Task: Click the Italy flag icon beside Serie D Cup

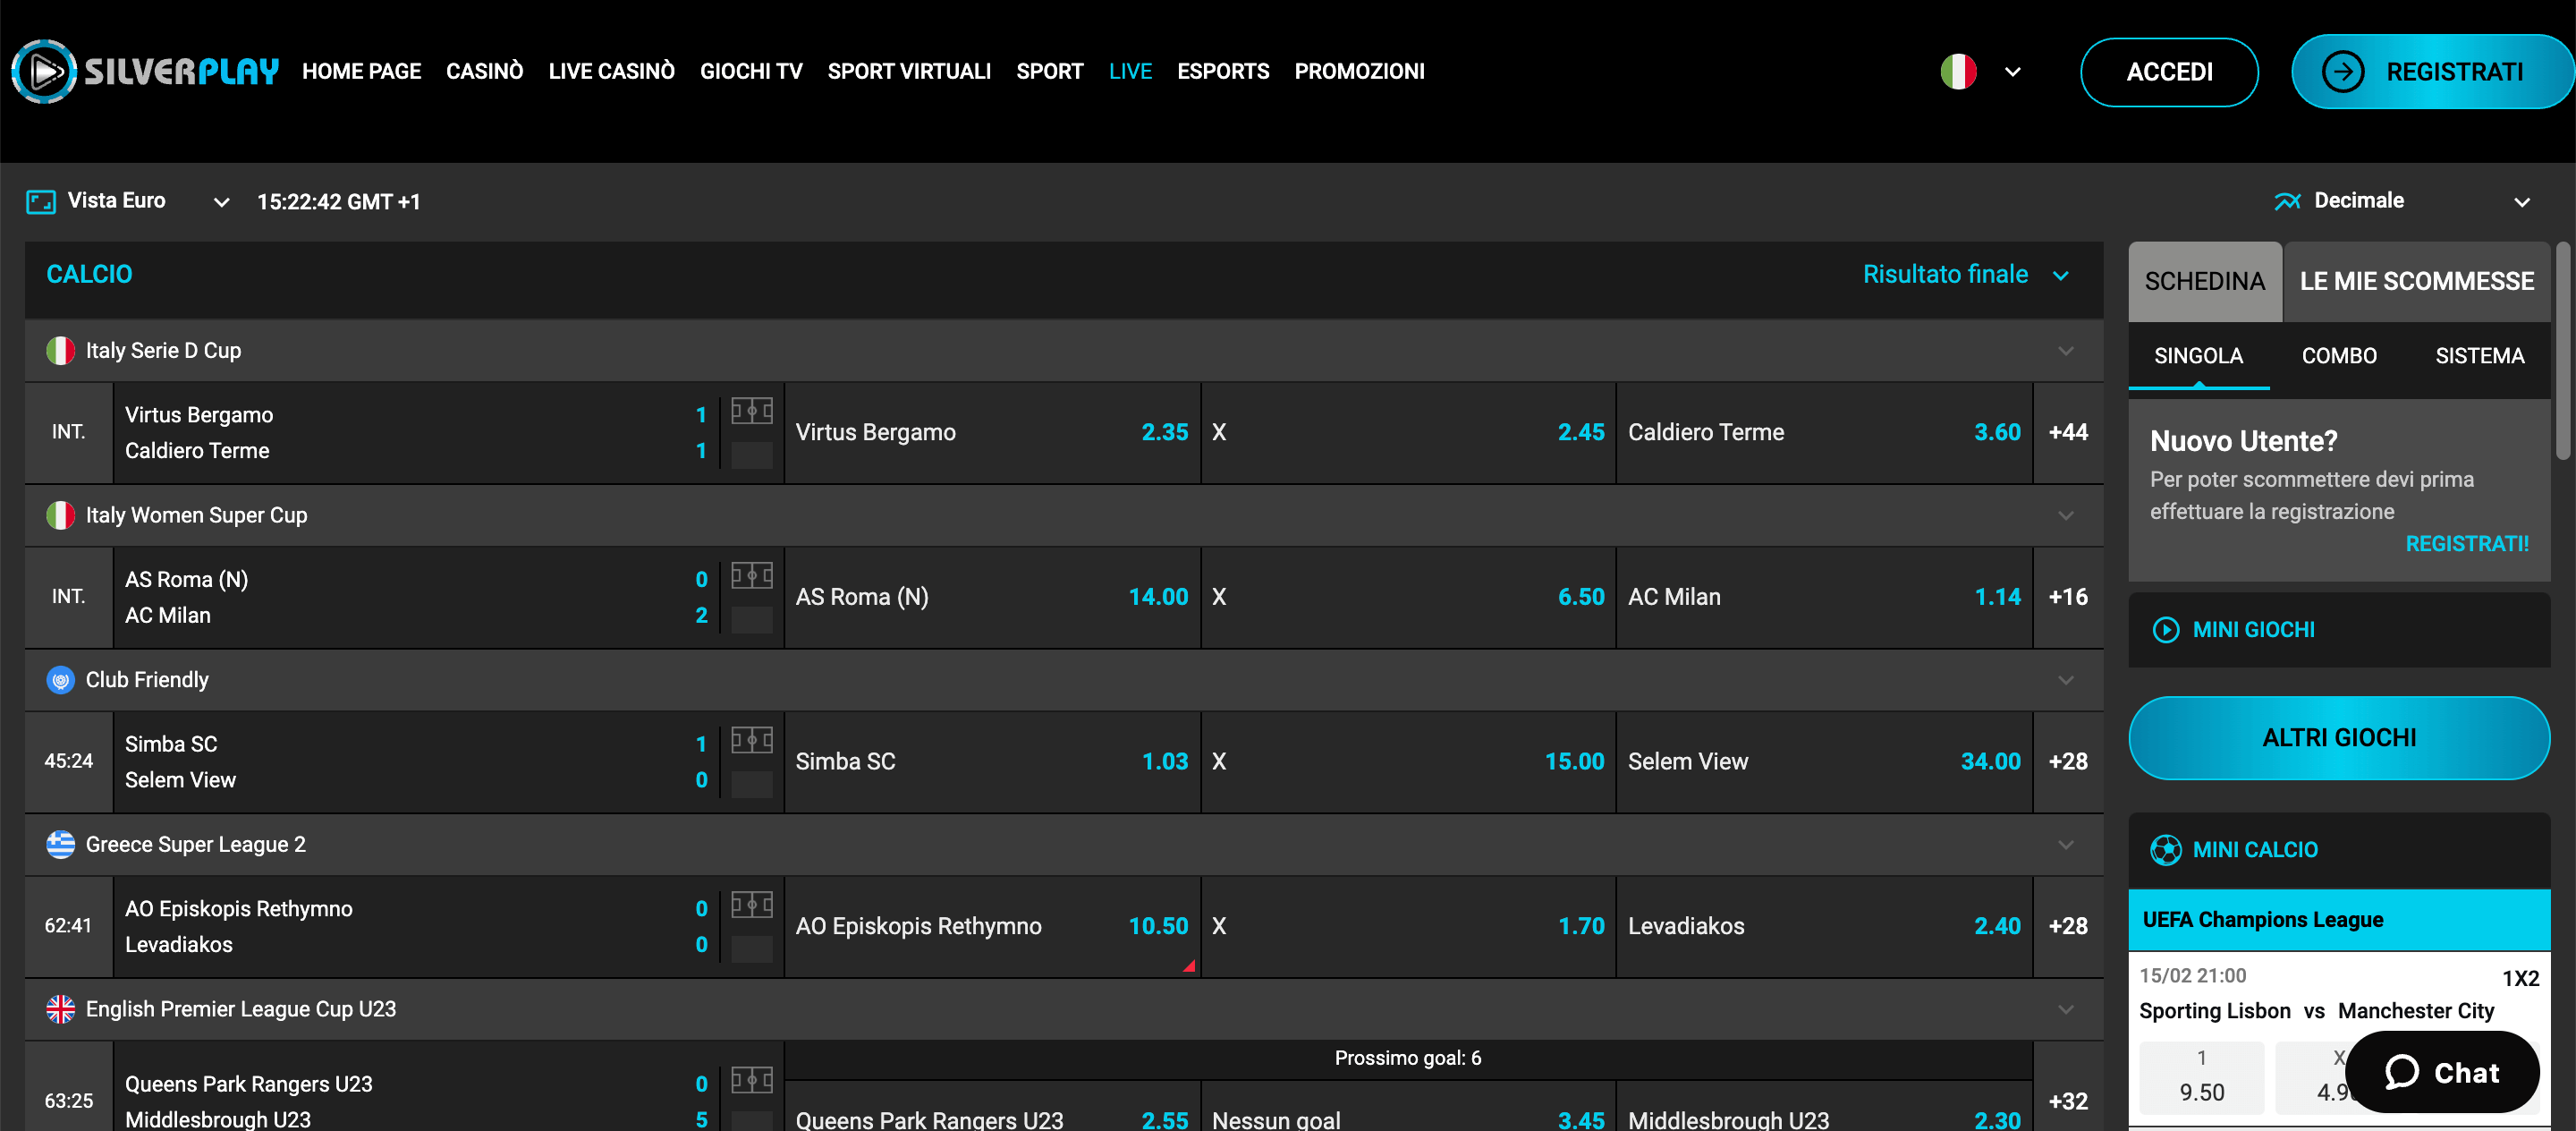Action: pos(61,350)
